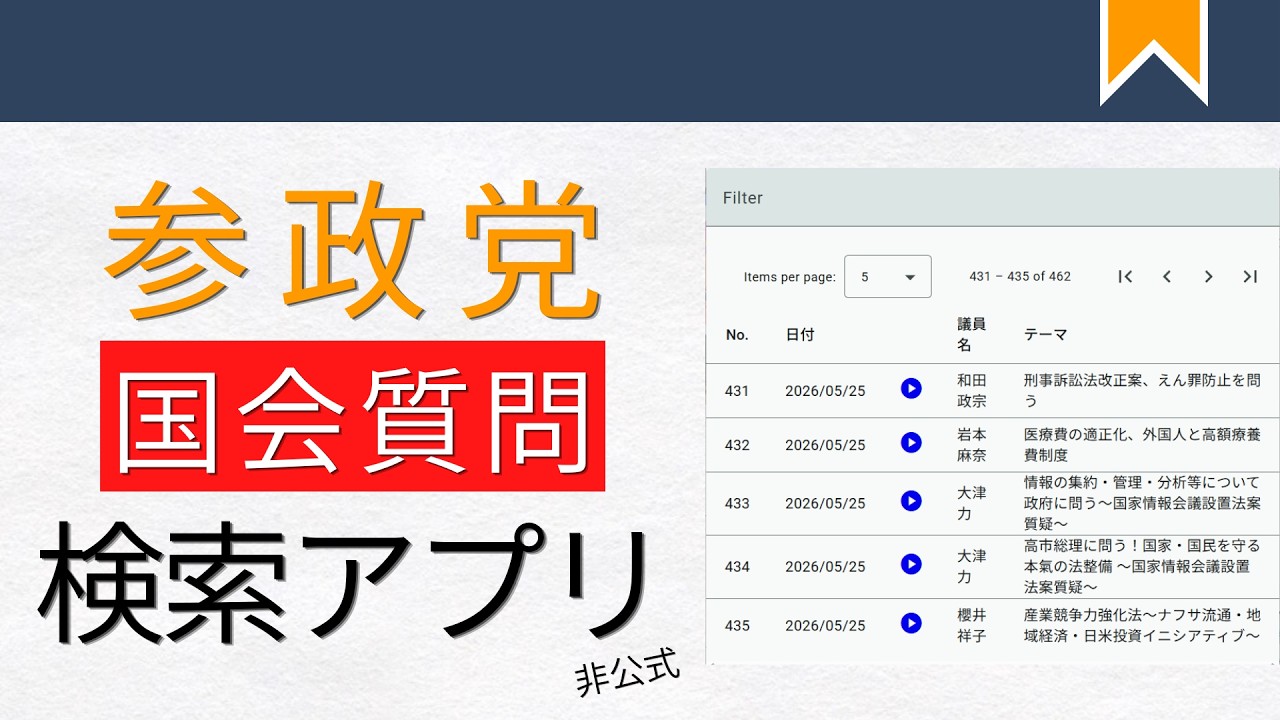The width and height of the screenshot is (1280, 720).
Task: Click date 2026/05/25 in row 433
Action: pyautogui.click(x=825, y=503)
